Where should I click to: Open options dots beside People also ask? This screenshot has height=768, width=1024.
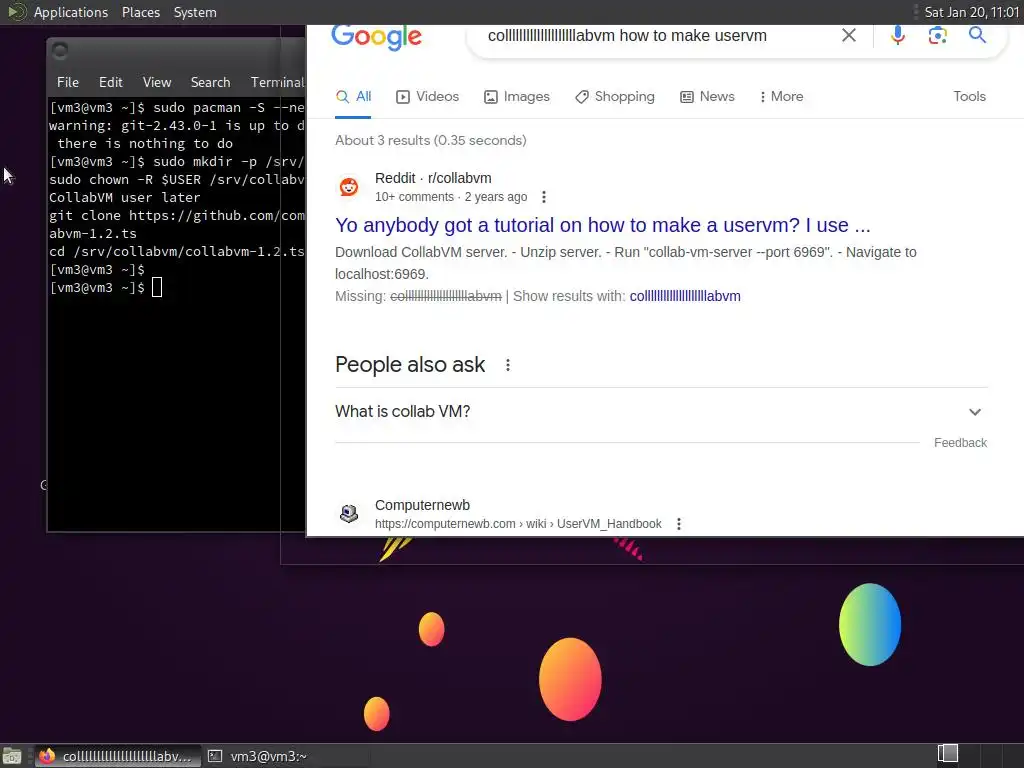pyautogui.click(x=508, y=365)
